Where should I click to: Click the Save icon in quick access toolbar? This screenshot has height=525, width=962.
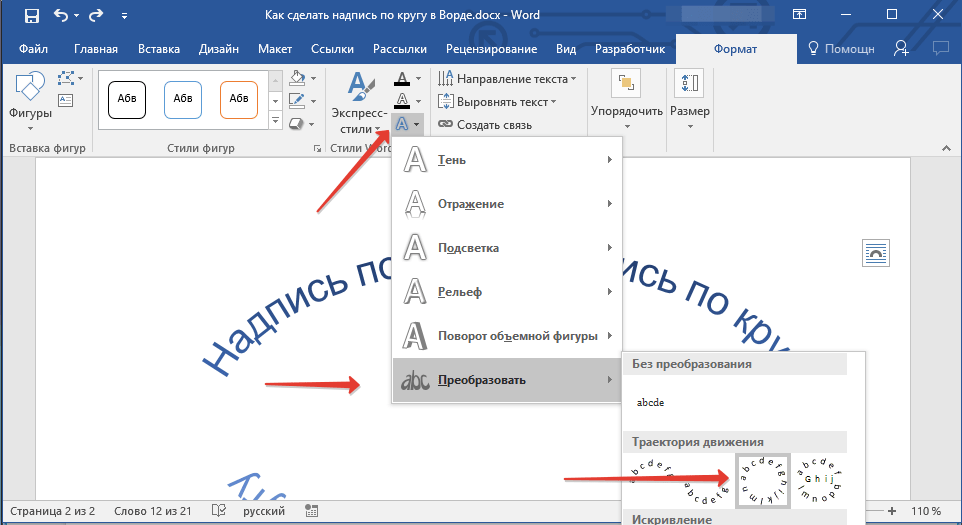point(31,16)
